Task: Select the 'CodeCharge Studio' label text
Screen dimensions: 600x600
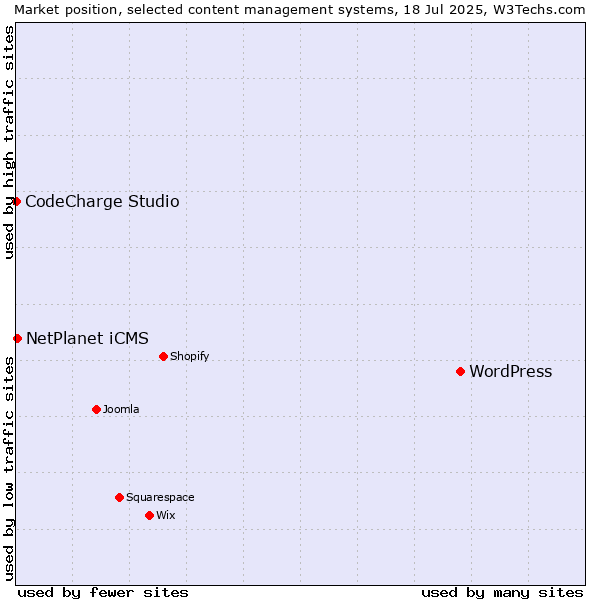Action: pos(102,202)
